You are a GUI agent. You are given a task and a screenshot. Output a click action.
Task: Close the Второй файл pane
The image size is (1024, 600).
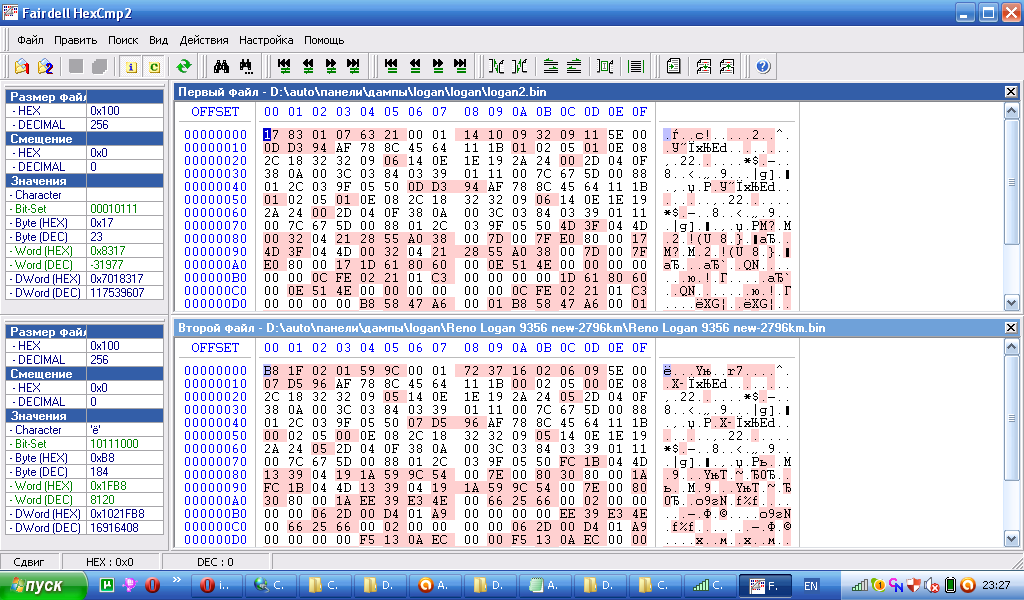[1010, 328]
